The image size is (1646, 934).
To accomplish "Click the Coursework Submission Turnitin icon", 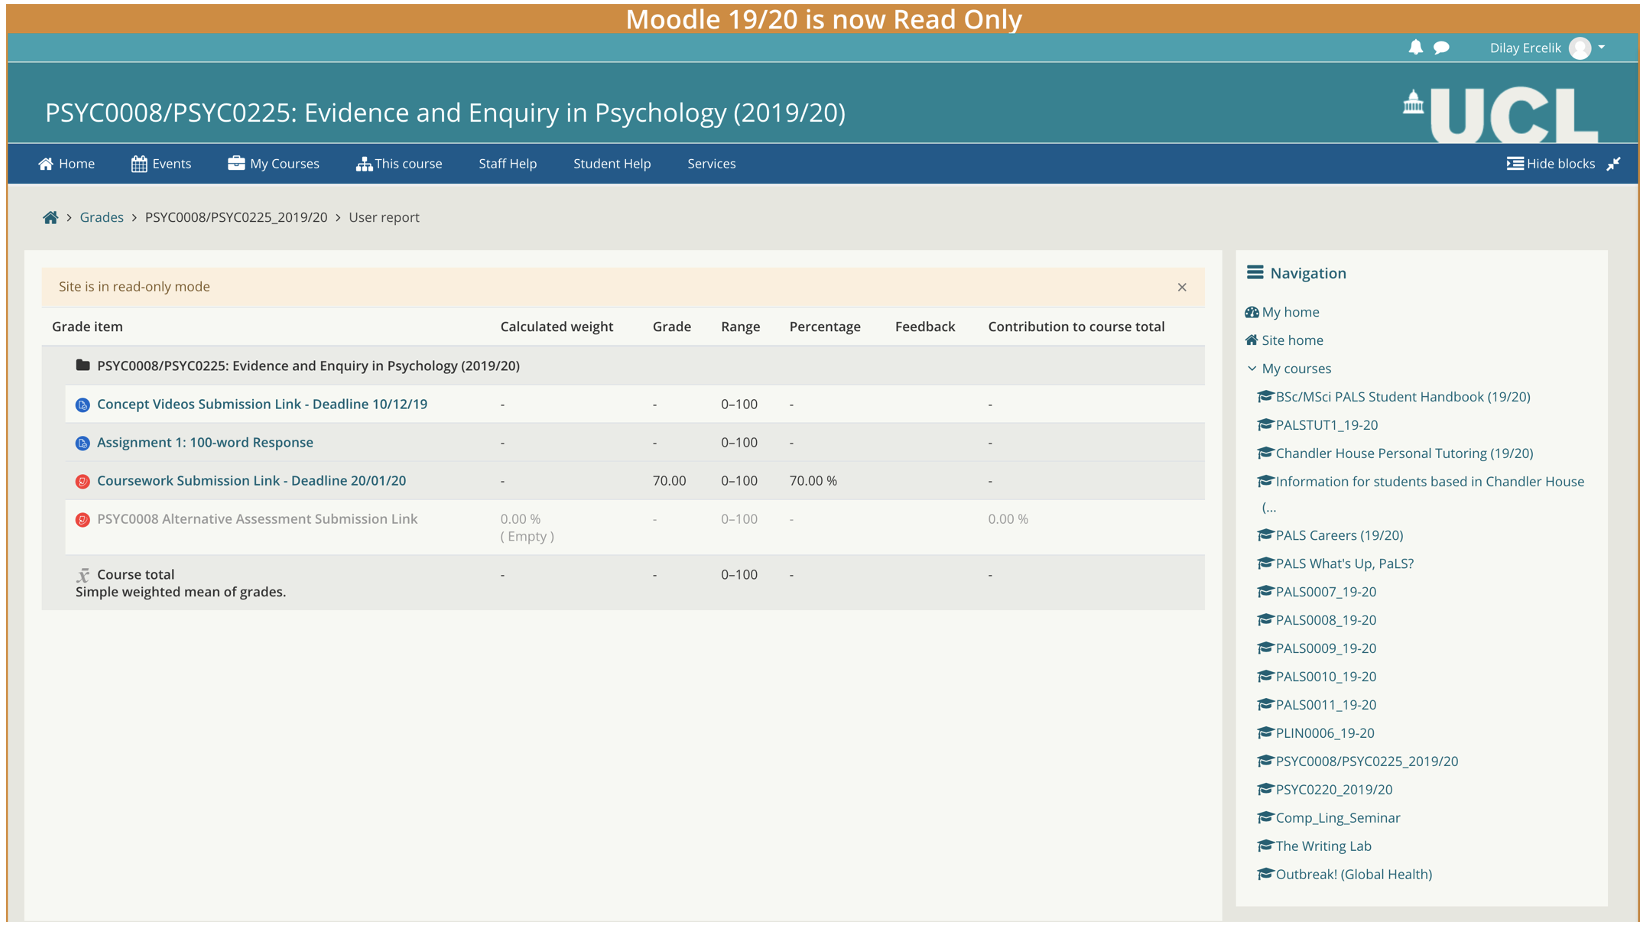I will coord(83,482).
